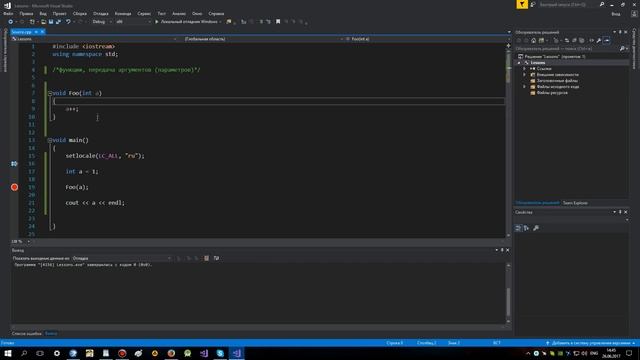Switch to the Список ошибок tab
The width and height of the screenshot is (640, 360).
[27, 334]
